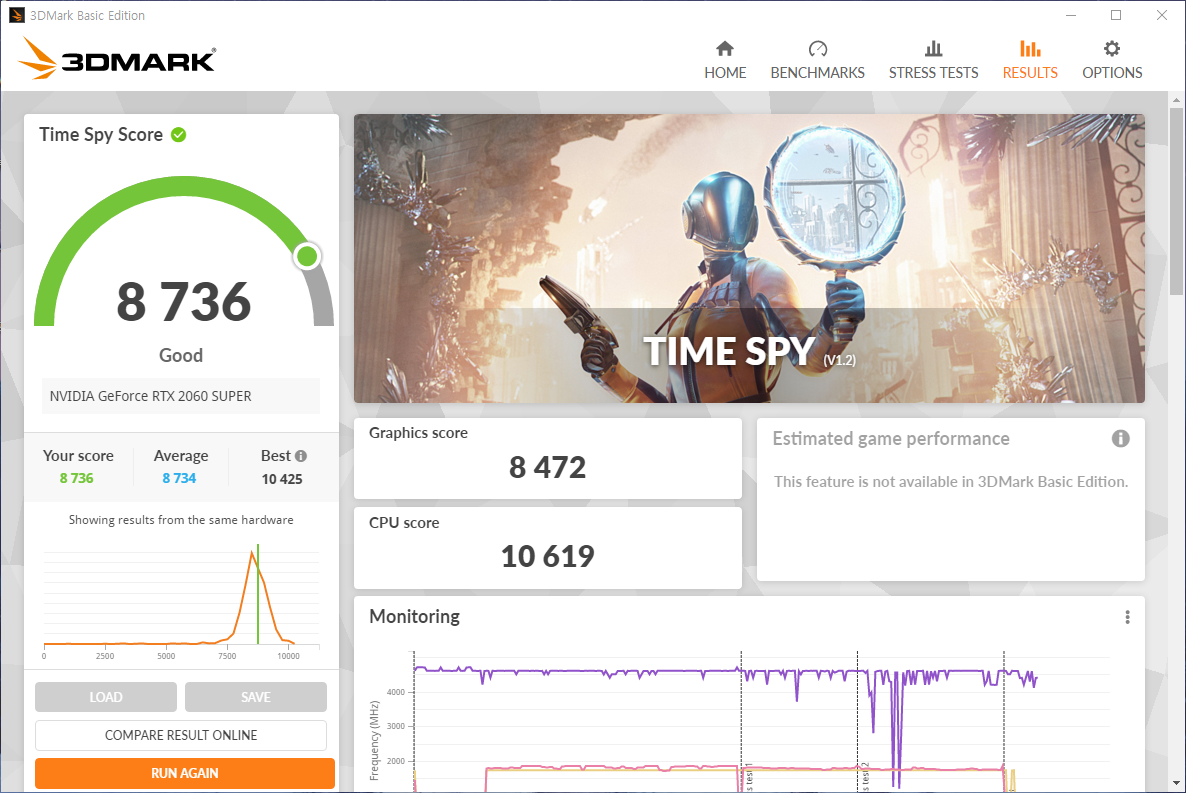Click the large 8 736 score
Image resolution: width=1186 pixels, height=793 pixels.
(184, 301)
